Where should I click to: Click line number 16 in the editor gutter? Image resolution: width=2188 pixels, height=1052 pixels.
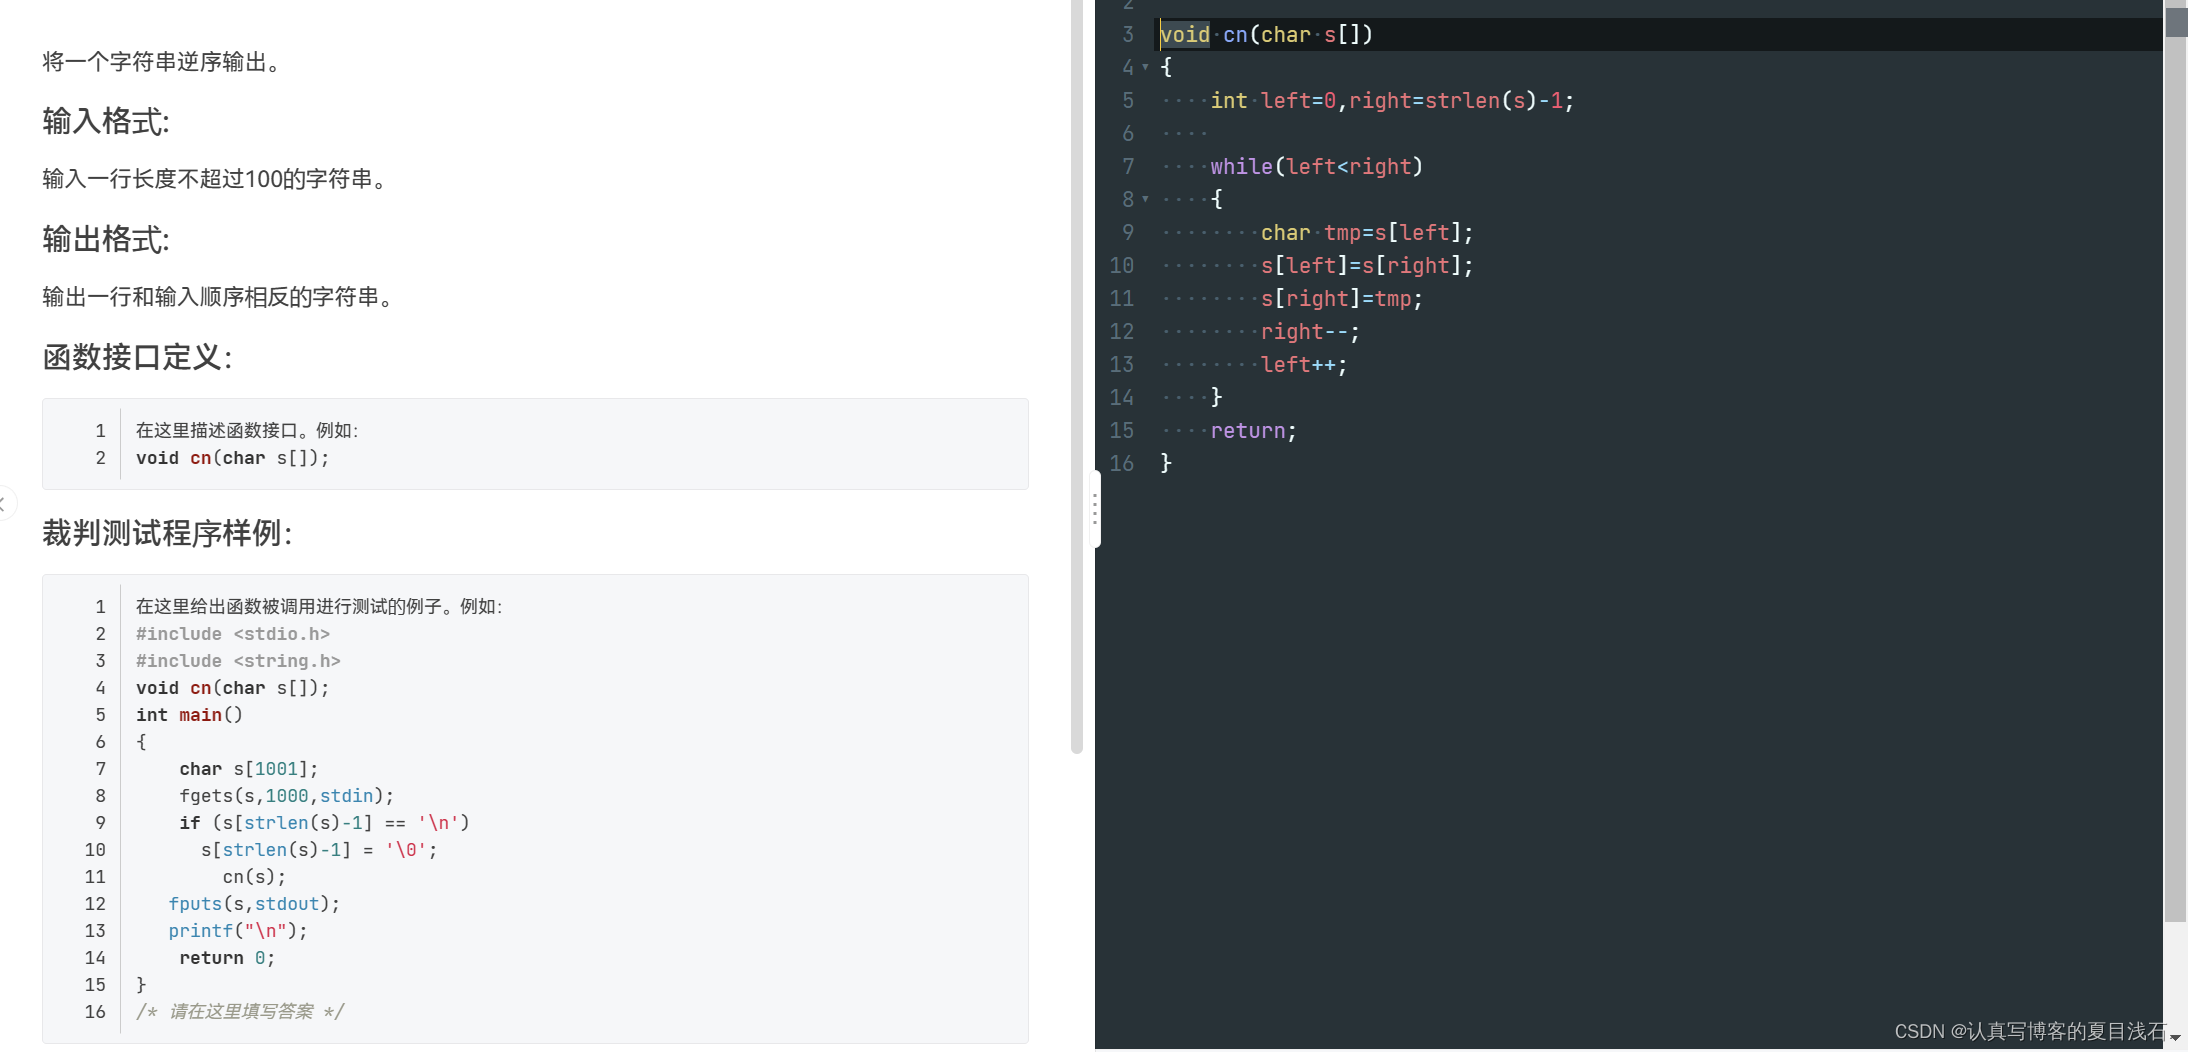click(x=1122, y=464)
